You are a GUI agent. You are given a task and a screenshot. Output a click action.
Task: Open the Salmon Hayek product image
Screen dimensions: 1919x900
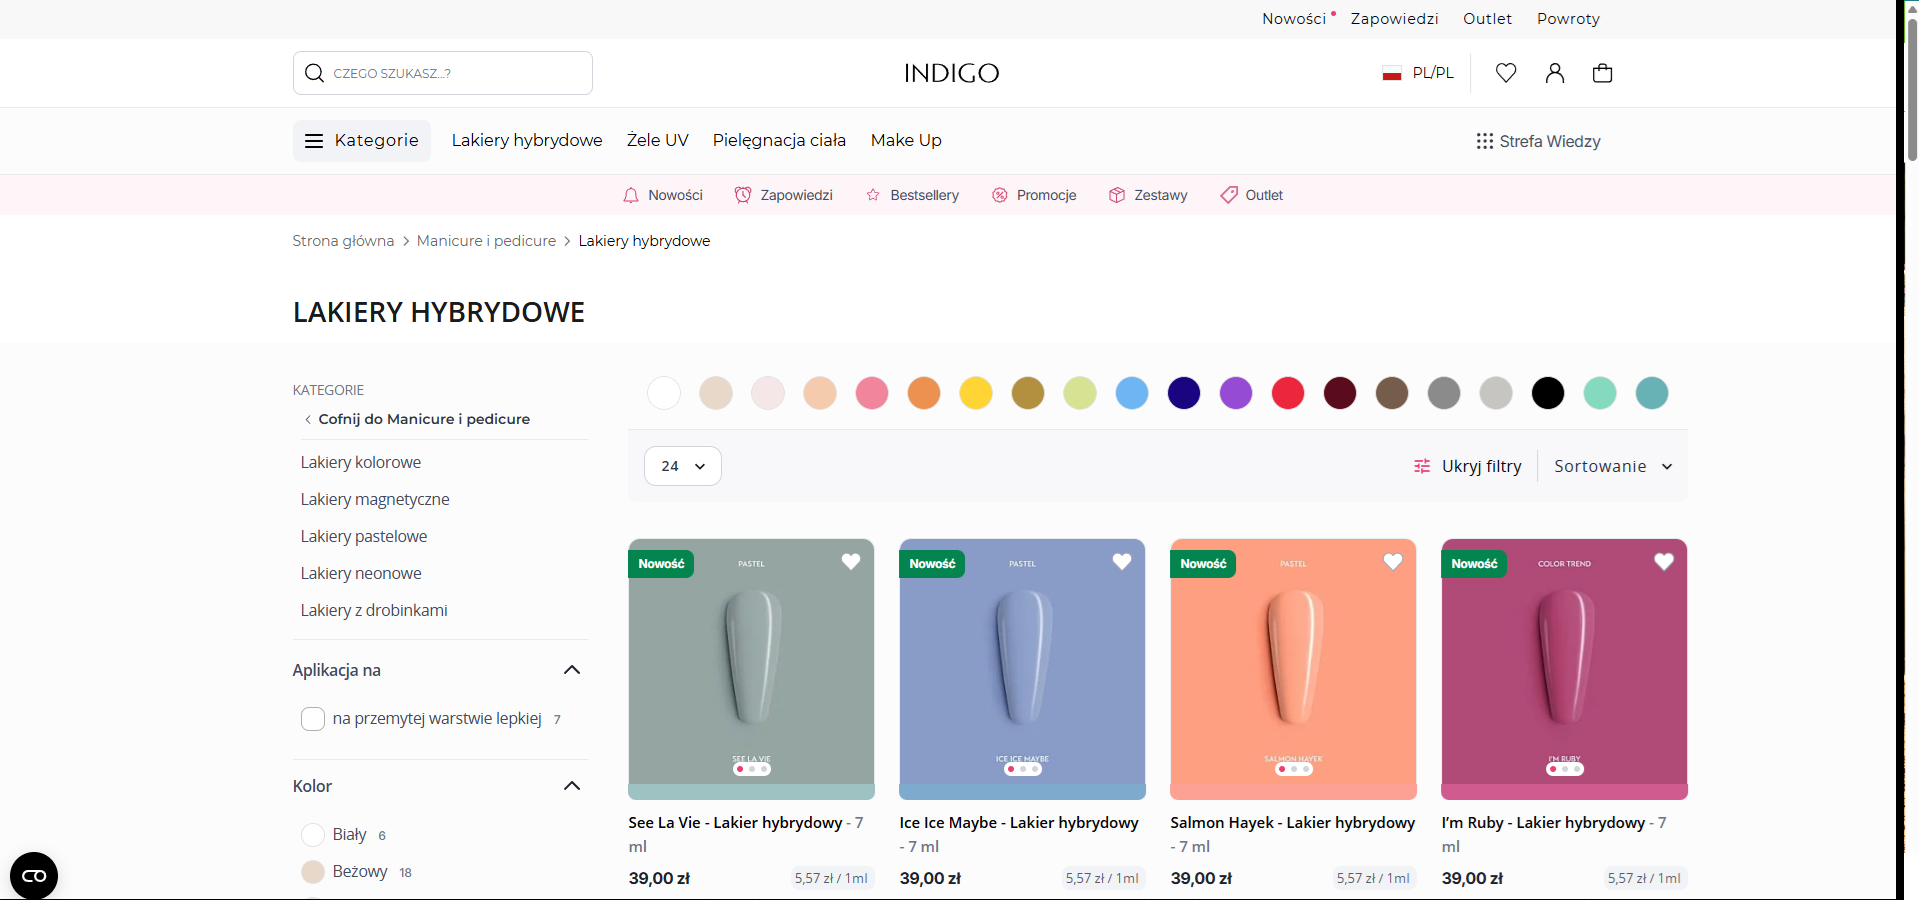(x=1293, y=669)
